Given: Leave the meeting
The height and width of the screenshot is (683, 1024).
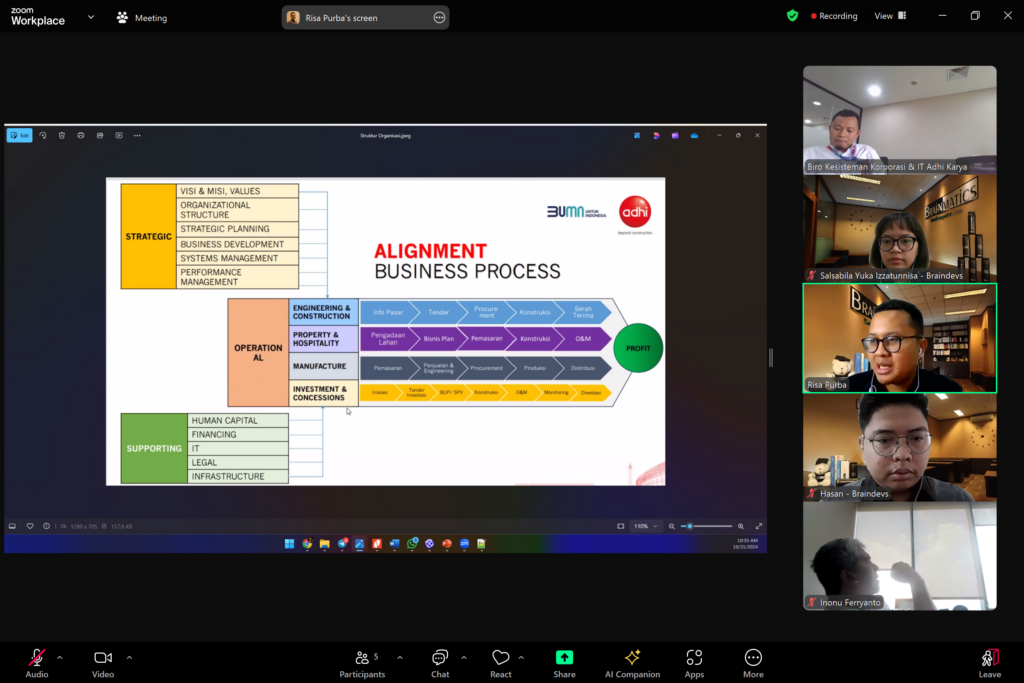Looking at the screenshot, I should coord(989,662).
